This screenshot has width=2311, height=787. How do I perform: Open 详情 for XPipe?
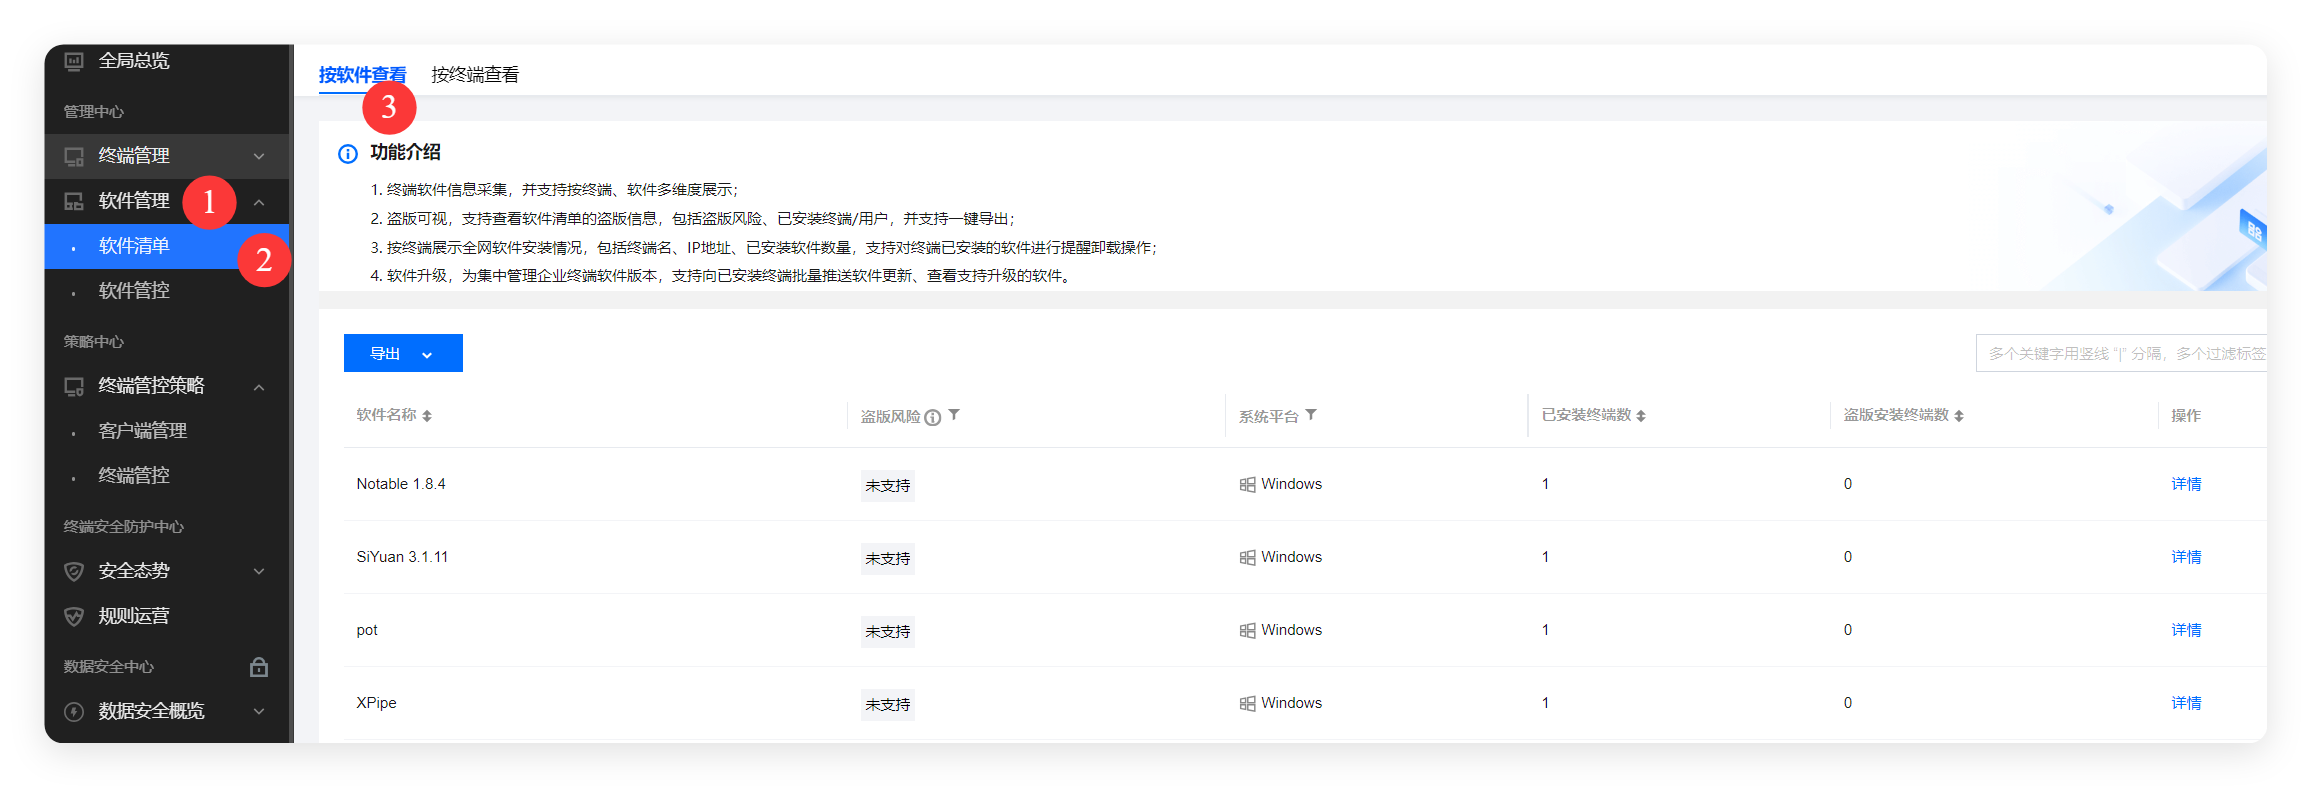click(2186, 703)
